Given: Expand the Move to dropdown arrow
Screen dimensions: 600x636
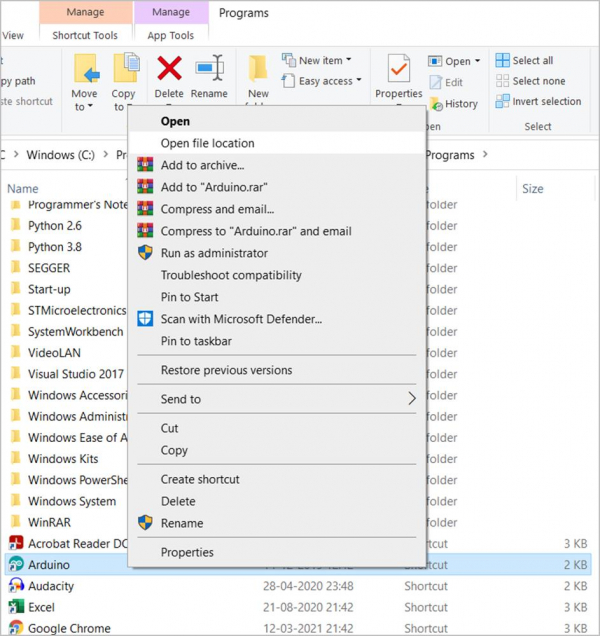Looking at the screenshot, I should pos(90,106).
